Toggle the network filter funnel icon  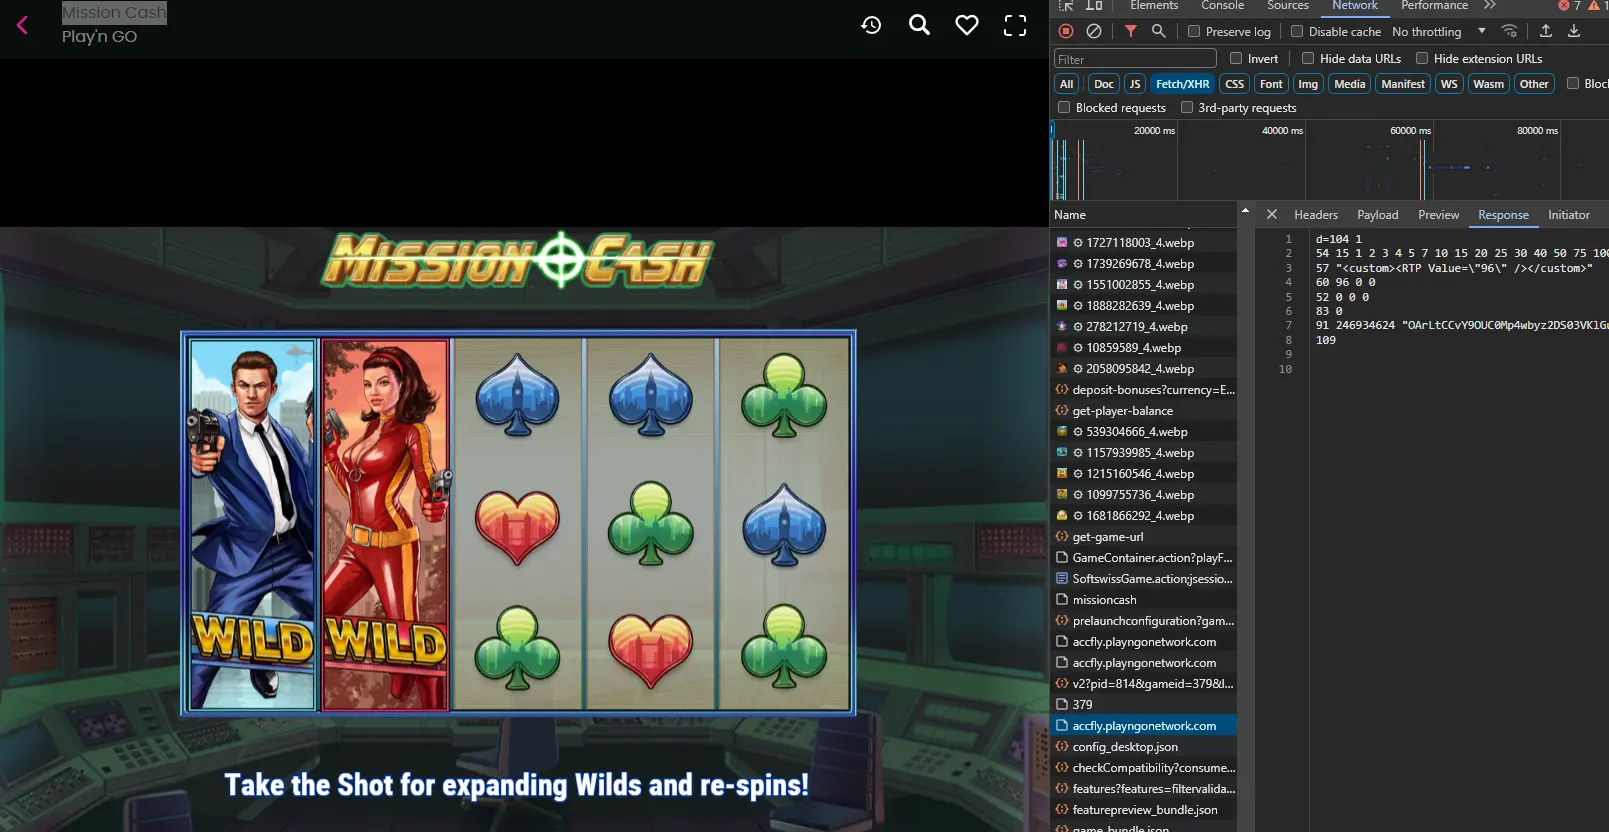(x=1131, y=31)
